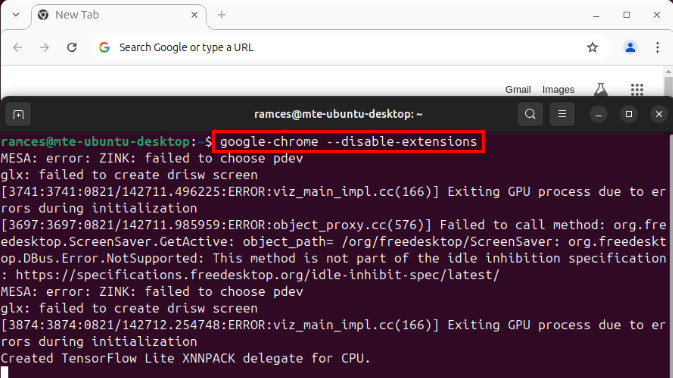
Task: Click the green ramces@mte-ubuntu-desktop prompt text
Action: pos(95,142)
